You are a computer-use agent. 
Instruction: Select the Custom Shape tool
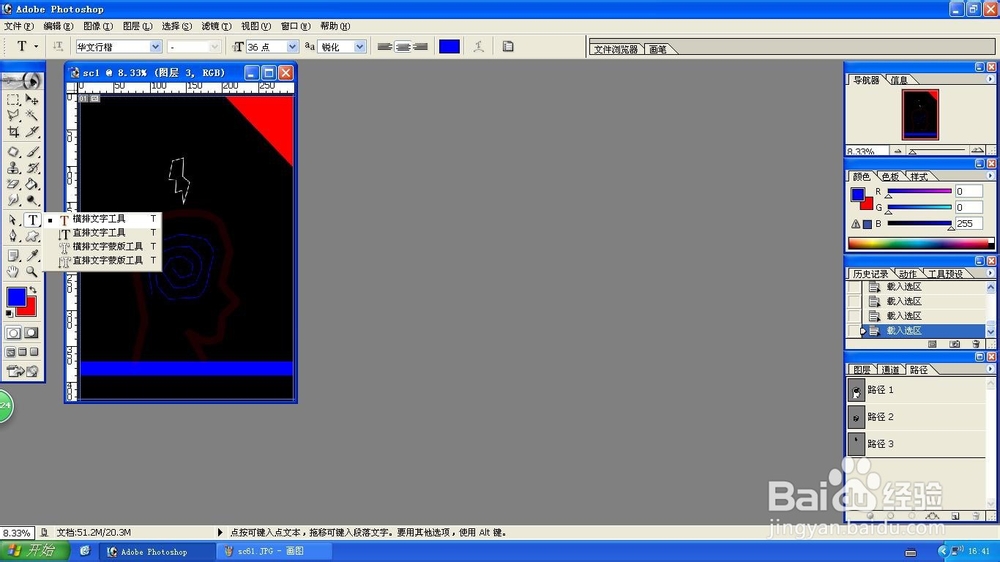pyautogui.click(x=32, y=236)
